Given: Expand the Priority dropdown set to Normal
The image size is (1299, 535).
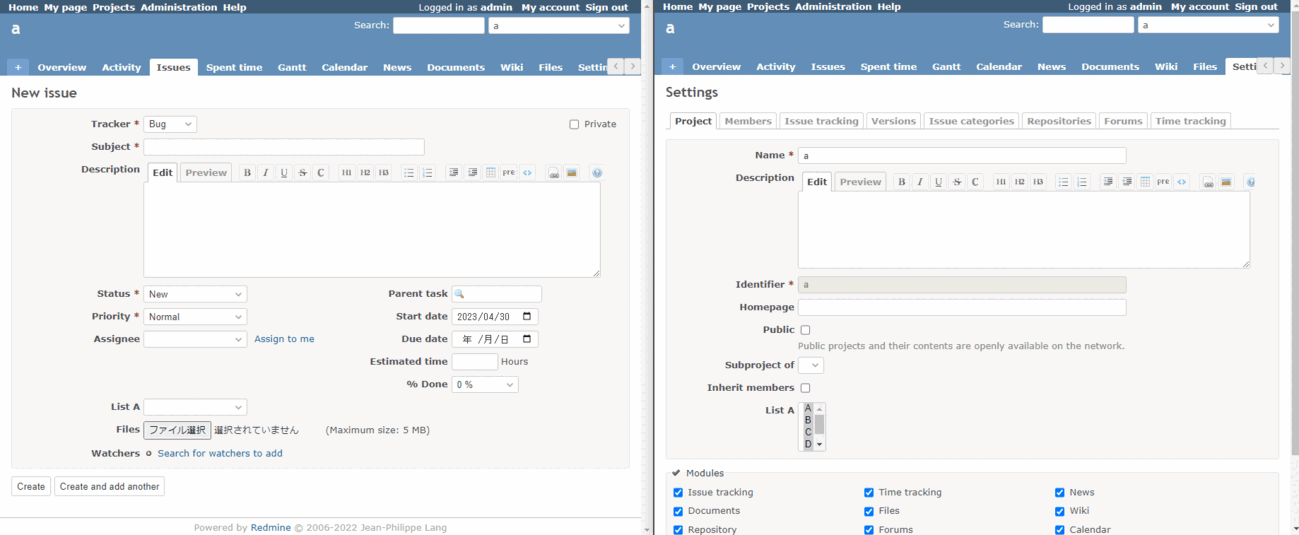Looking at the screenshot, I should point(195,317).
